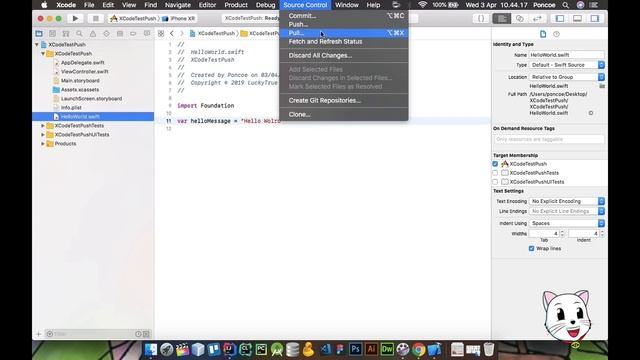Click the Stop button in toolbar
Viewport: 640px width, 360px height.
(x=96, y=18)
